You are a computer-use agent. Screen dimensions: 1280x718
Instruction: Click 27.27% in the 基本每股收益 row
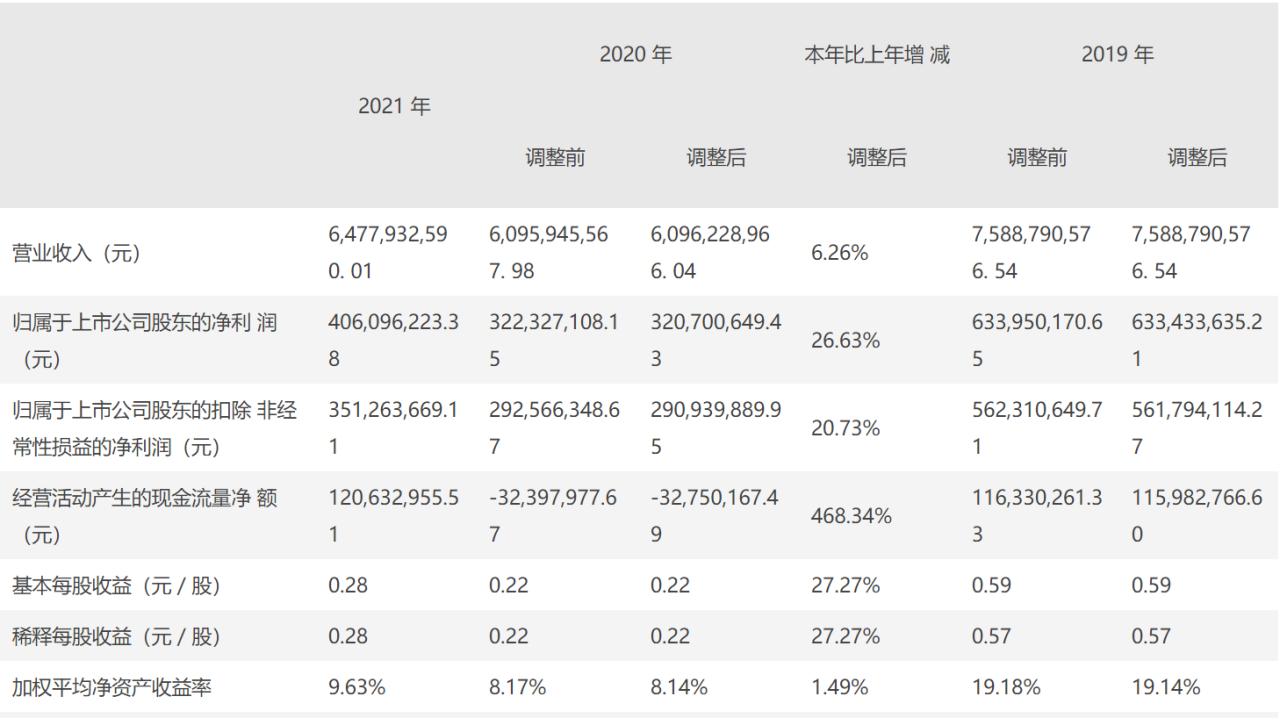[845, 585]
